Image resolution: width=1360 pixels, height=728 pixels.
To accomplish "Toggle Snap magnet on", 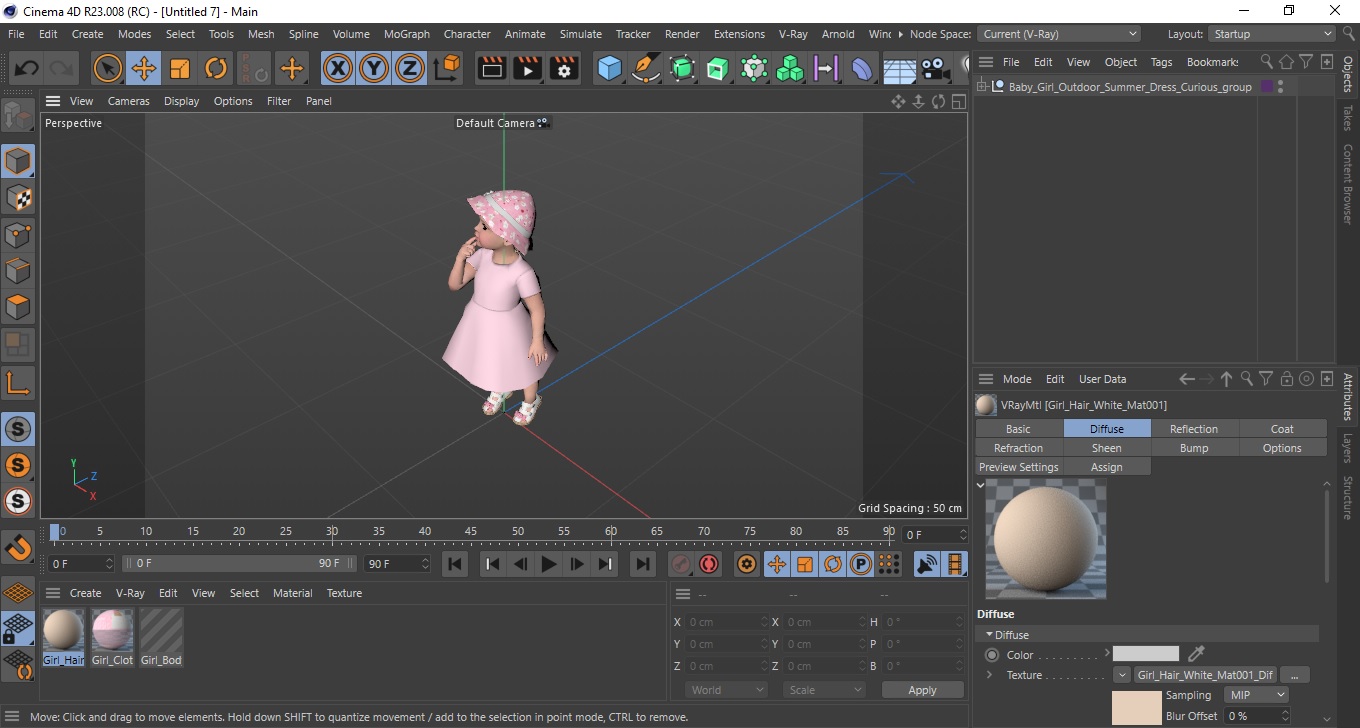I will (18, 548).
